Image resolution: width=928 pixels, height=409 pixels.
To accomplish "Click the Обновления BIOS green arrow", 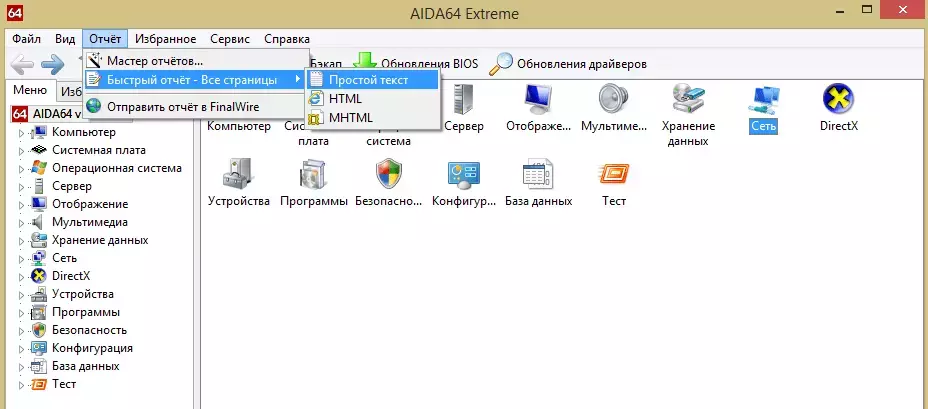I will 365,64.
